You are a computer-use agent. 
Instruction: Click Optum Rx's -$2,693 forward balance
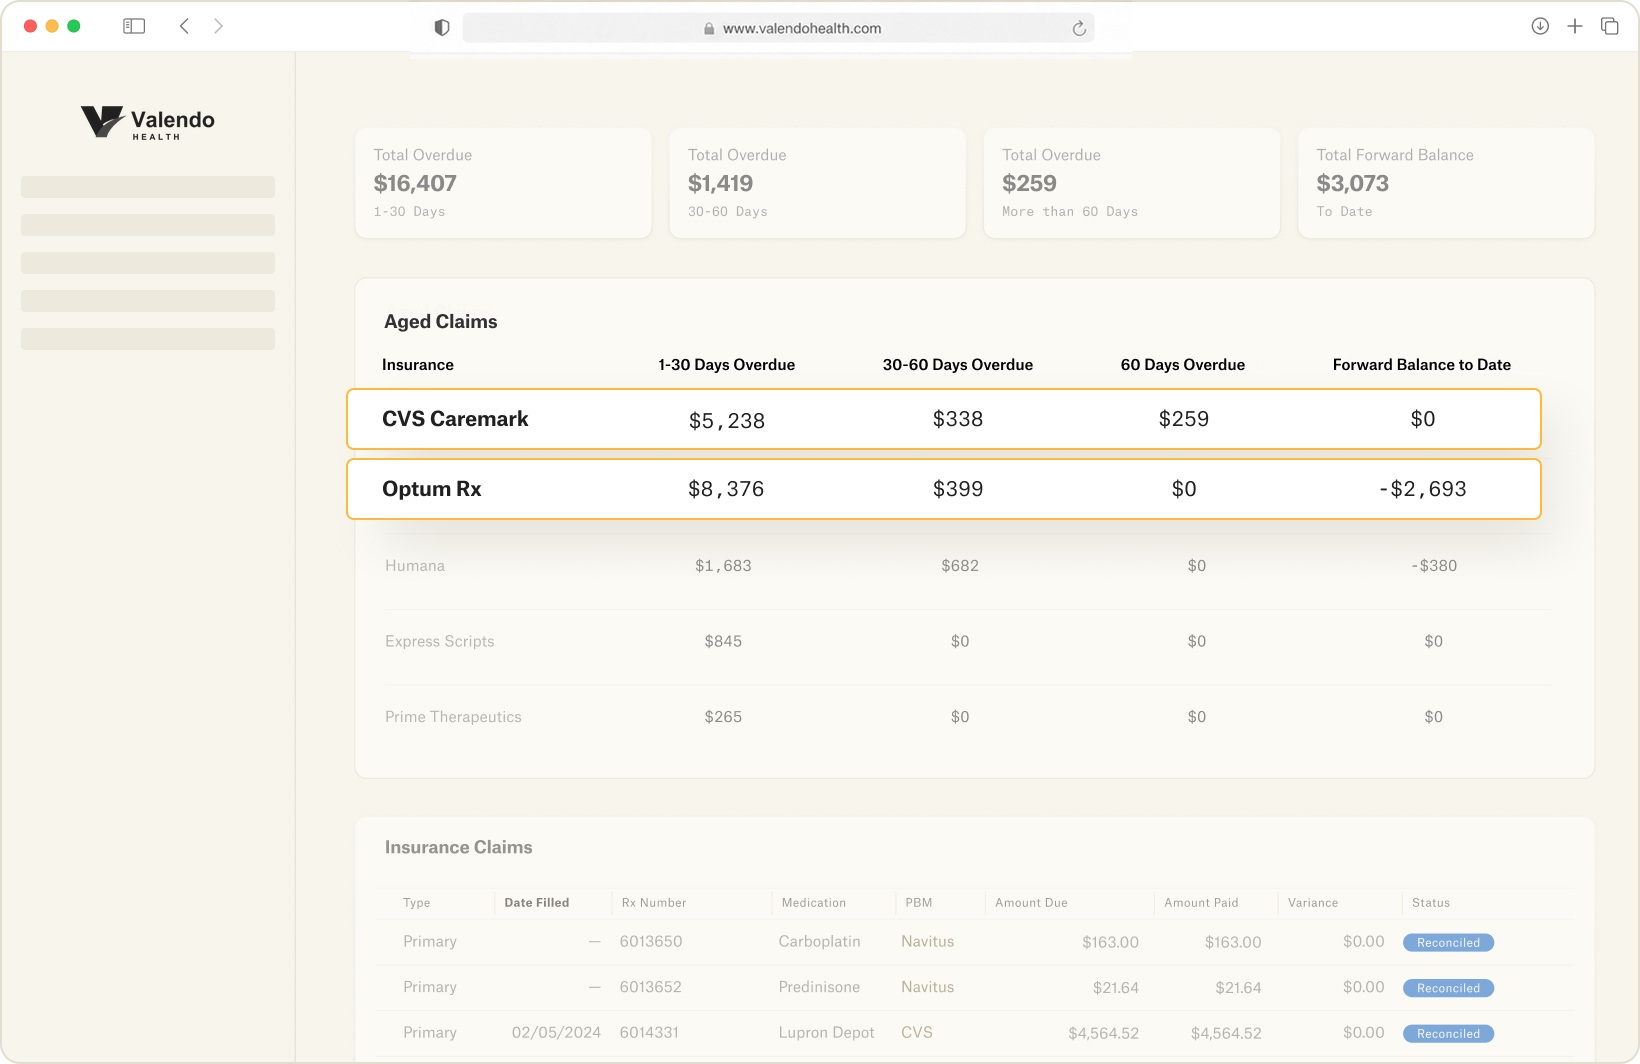[1423, 489]
